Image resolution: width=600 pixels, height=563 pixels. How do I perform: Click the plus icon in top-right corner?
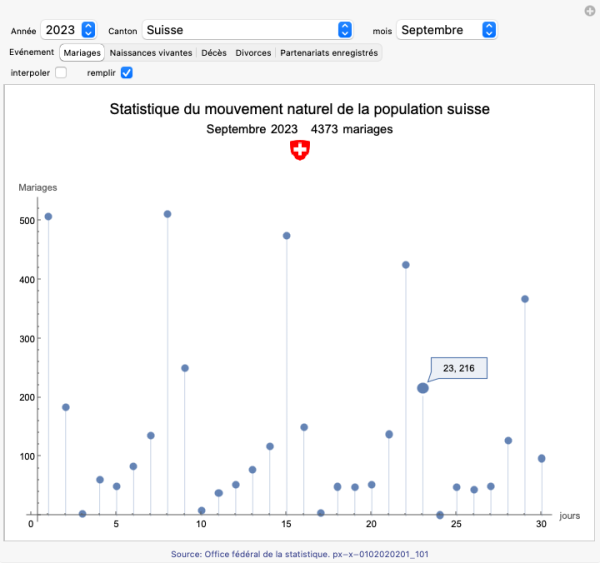pyautogui.click(x=589, y=10)
